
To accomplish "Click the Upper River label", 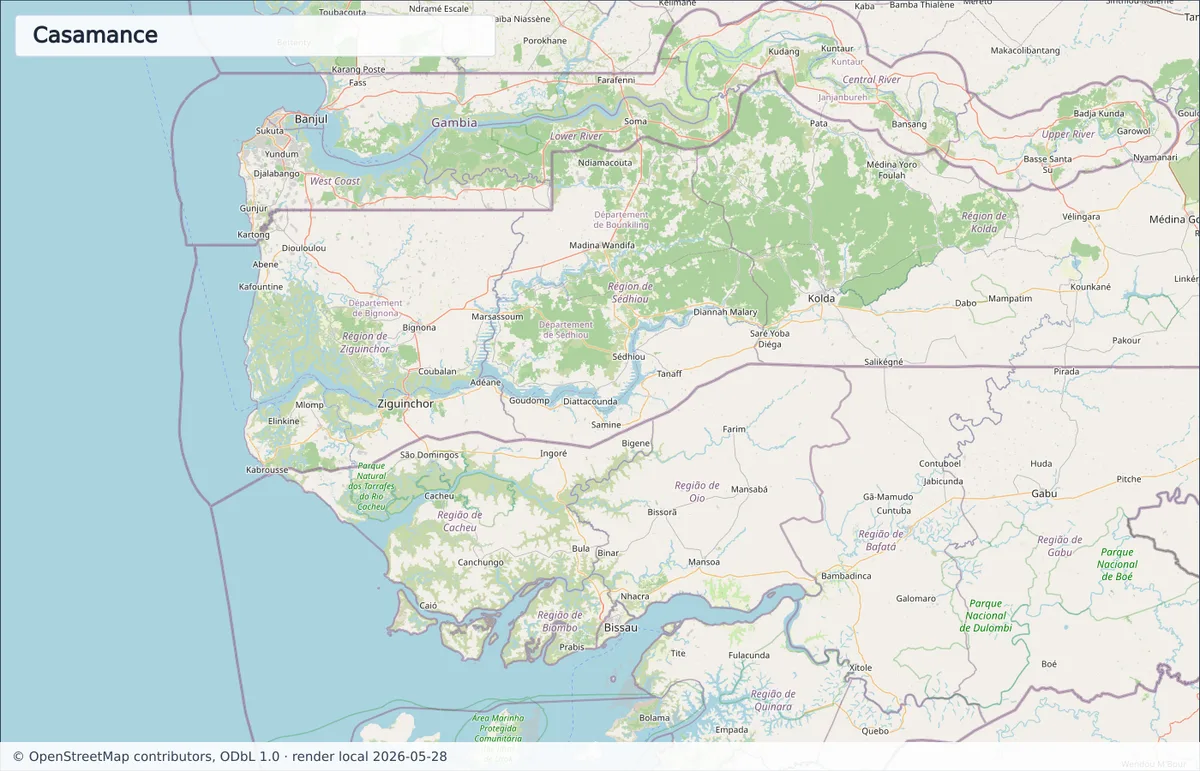I will click(1069, 134).
